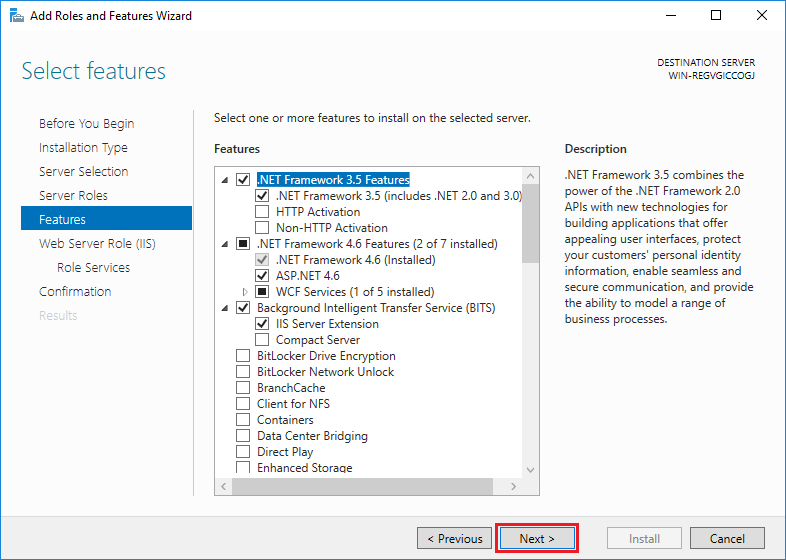
Task: Enable BitLocker Drive Encryption feature
Action: tap(243, 356)
